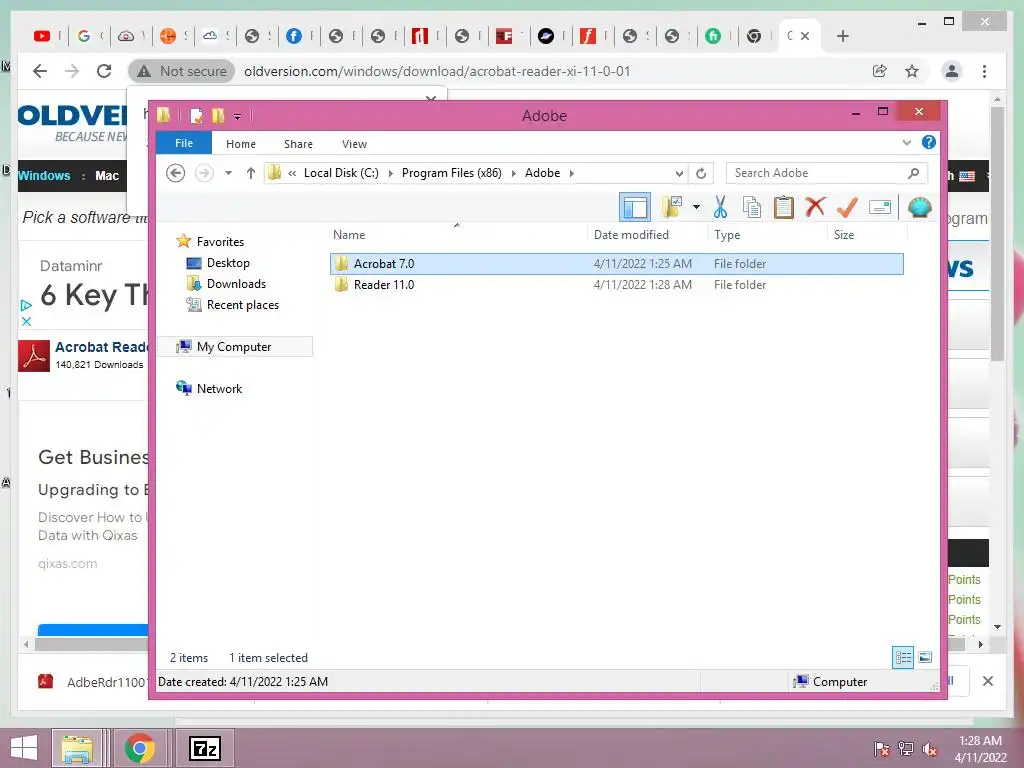
Task: Switch to the Facebook tab
Action: click(294, 36)
